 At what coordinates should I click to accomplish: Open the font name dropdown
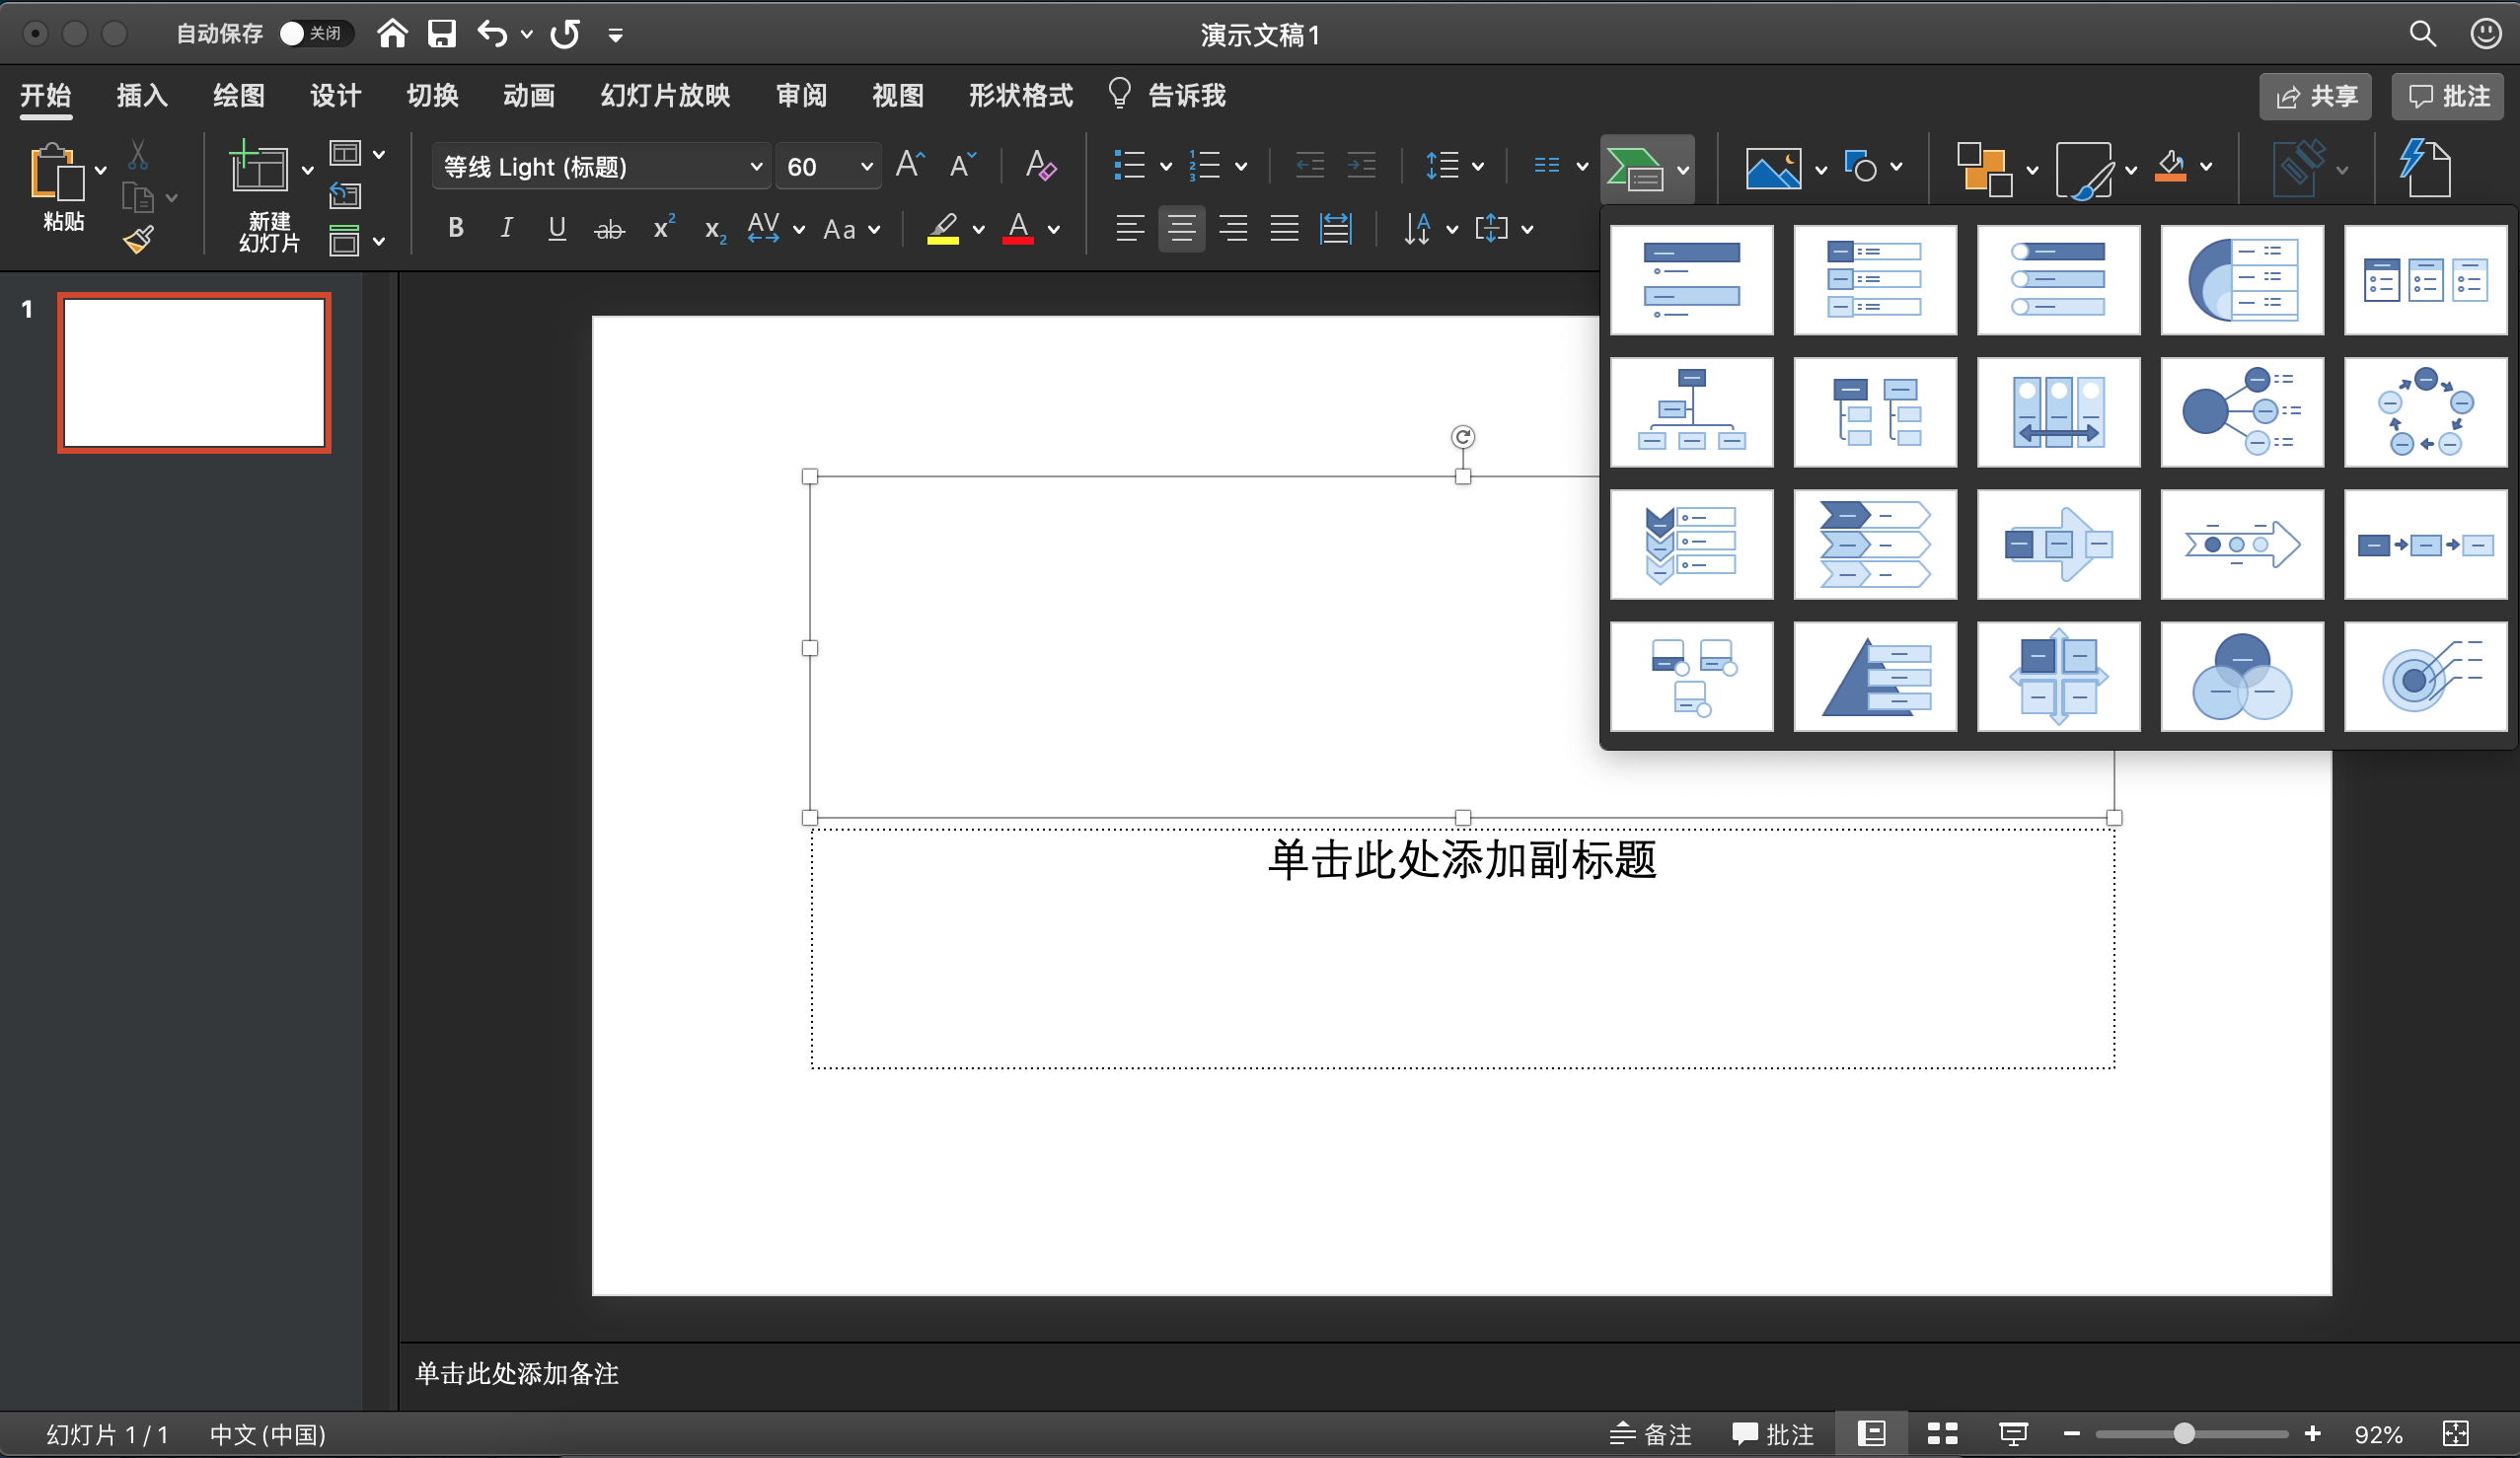pyautogui.click(x=756, y=167)
